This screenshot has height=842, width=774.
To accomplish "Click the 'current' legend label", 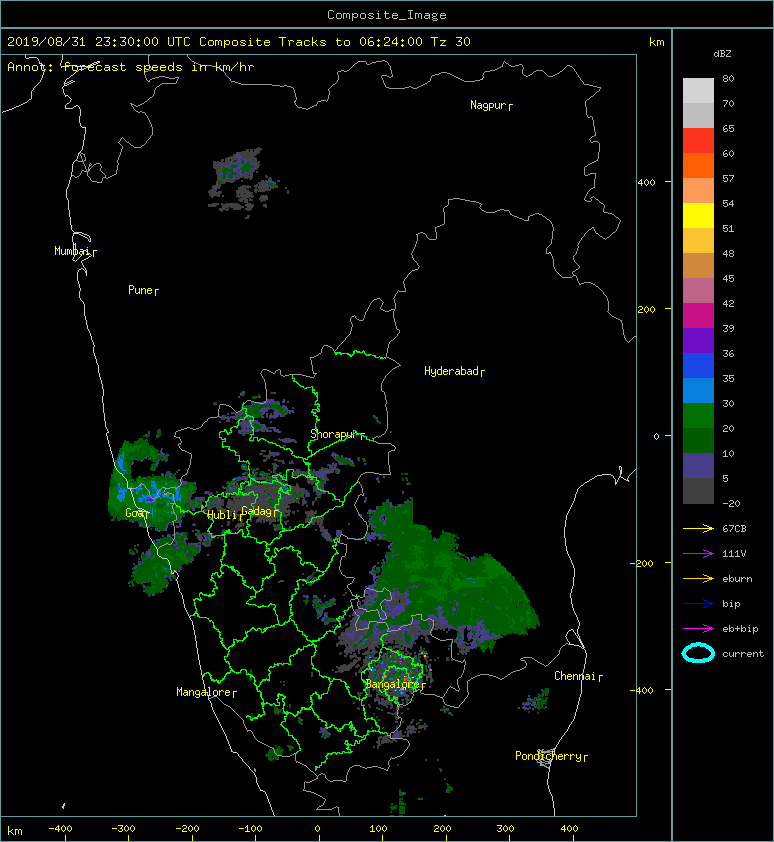I will (x=743, y=654).
